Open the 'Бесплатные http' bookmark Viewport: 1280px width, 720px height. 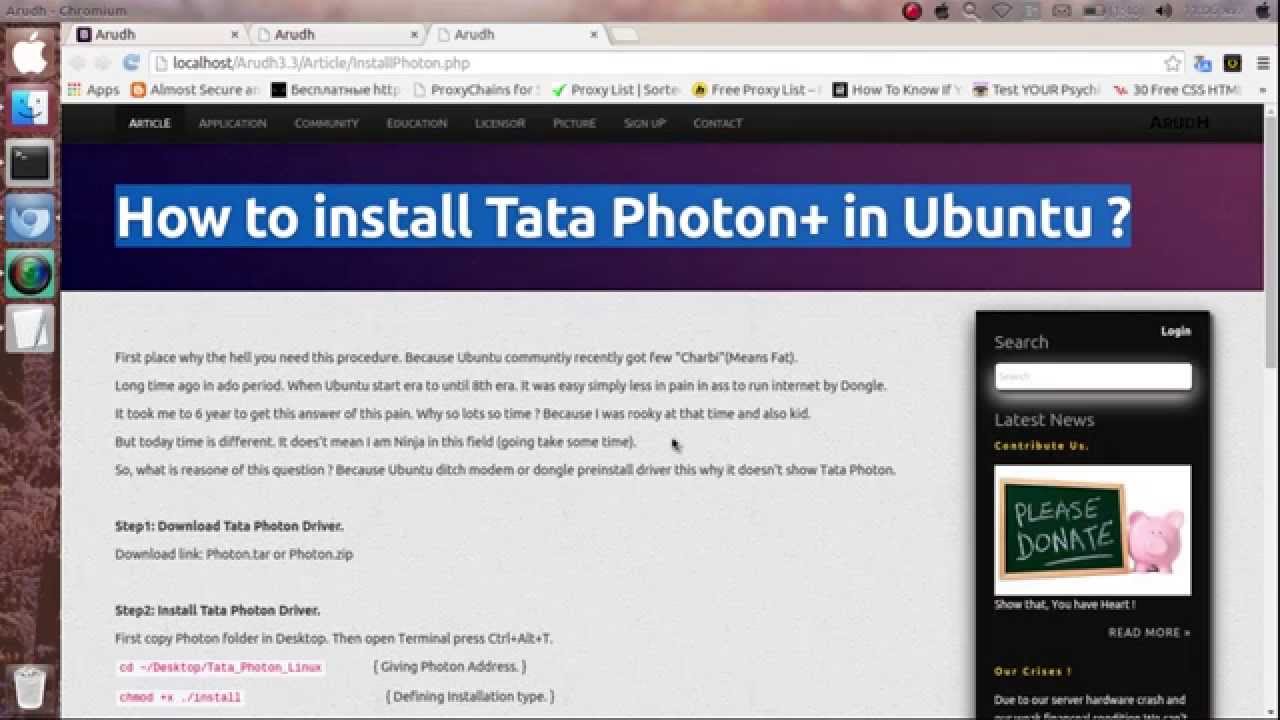coord(336,90)
